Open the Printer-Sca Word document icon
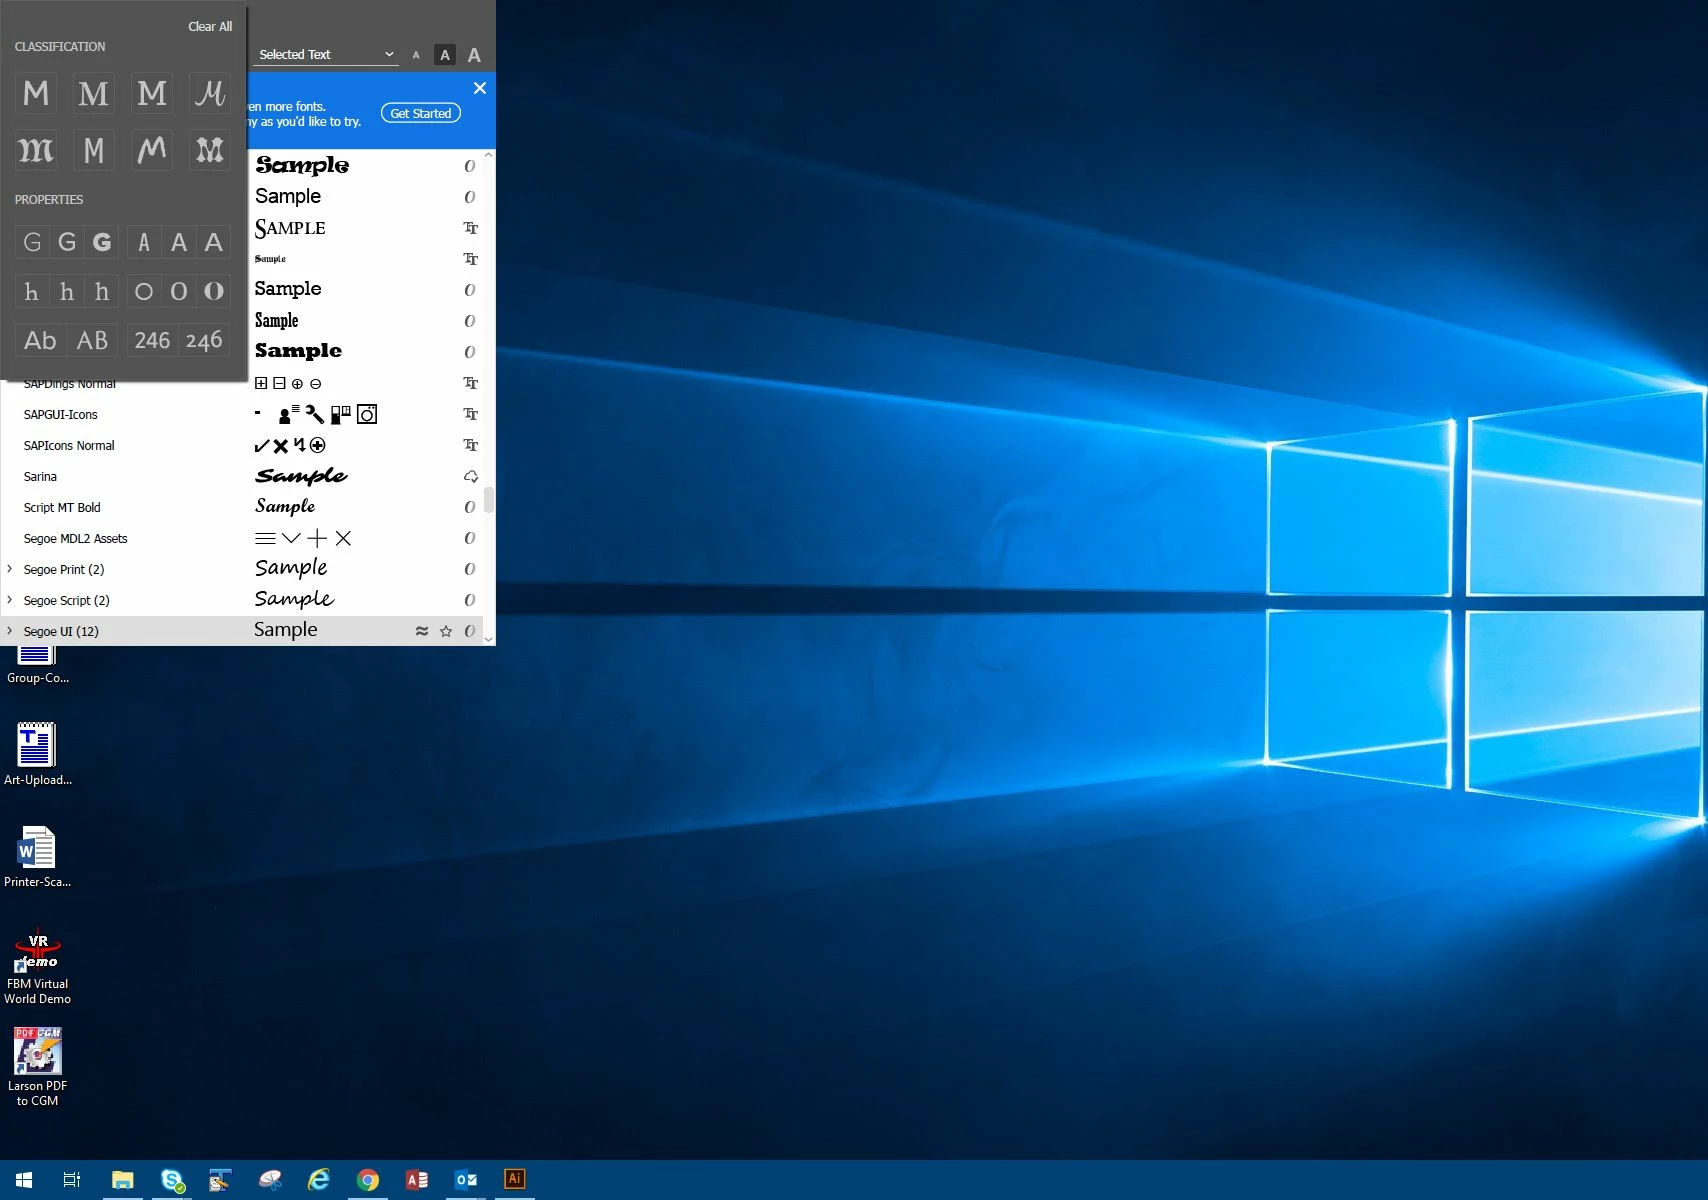The width and height of the screenshot is (1708, 1200). pos(37,856)
